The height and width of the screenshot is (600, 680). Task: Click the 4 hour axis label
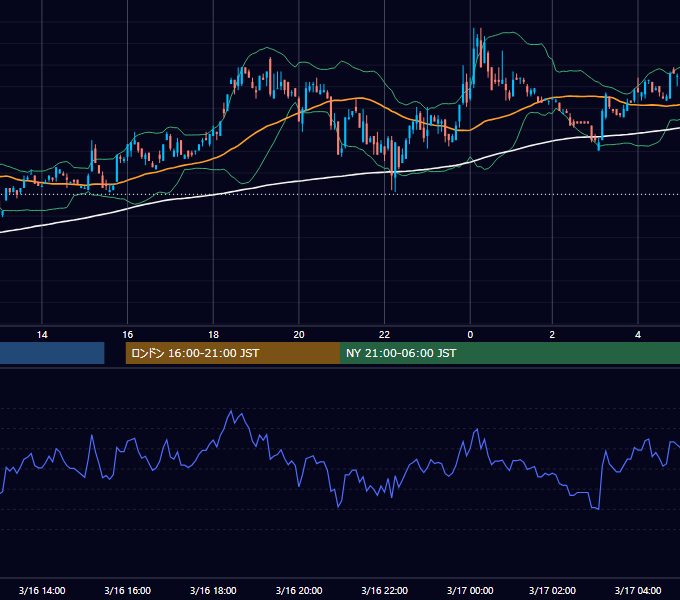click(x=638, y=335)
